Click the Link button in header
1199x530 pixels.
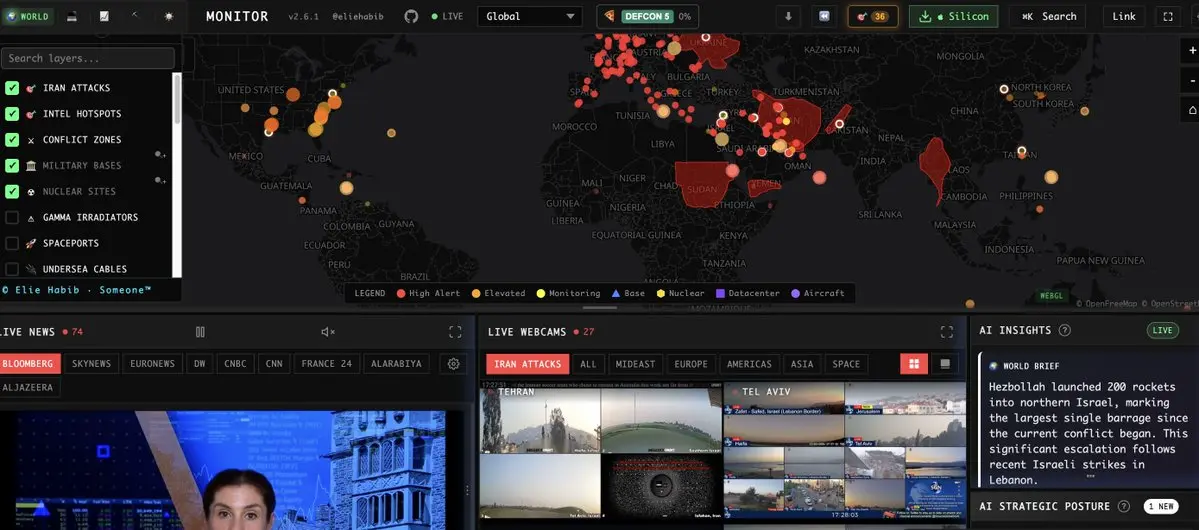click(x=1124, y=16)
